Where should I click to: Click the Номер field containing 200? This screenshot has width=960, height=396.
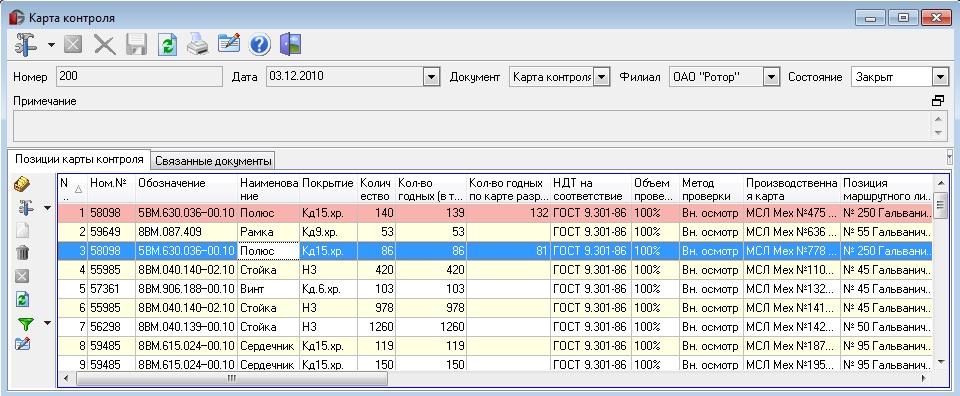[x=139, y=77]
